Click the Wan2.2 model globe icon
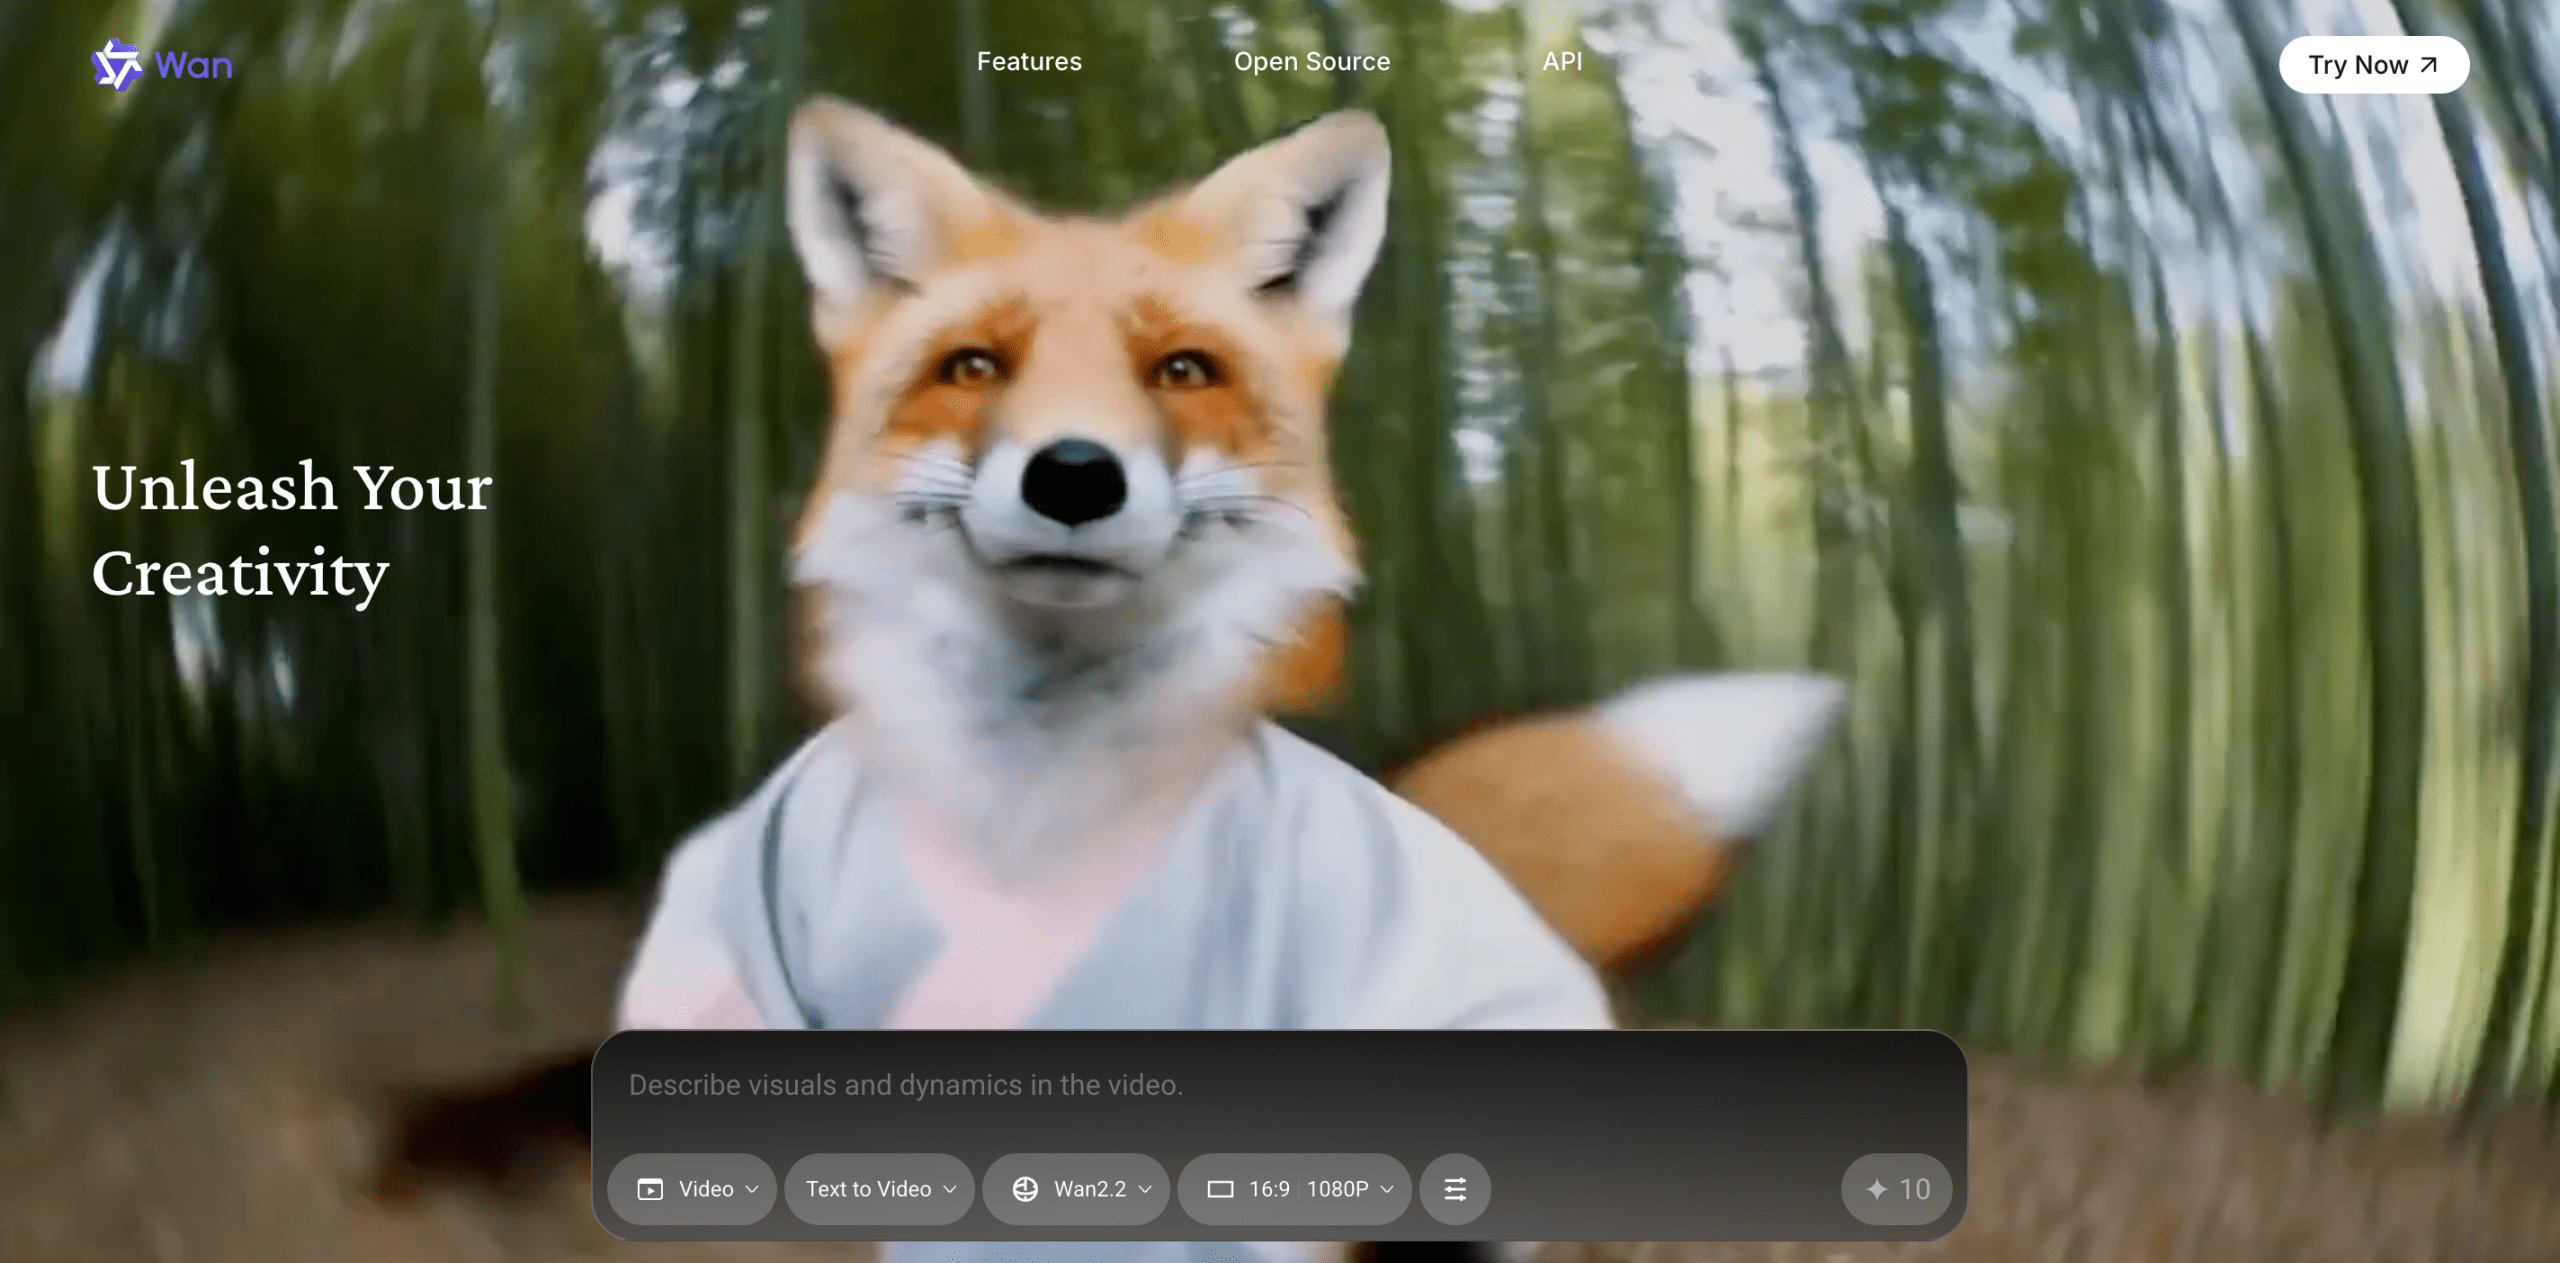The image size is (2560, 1263). coord(1025,1189)
